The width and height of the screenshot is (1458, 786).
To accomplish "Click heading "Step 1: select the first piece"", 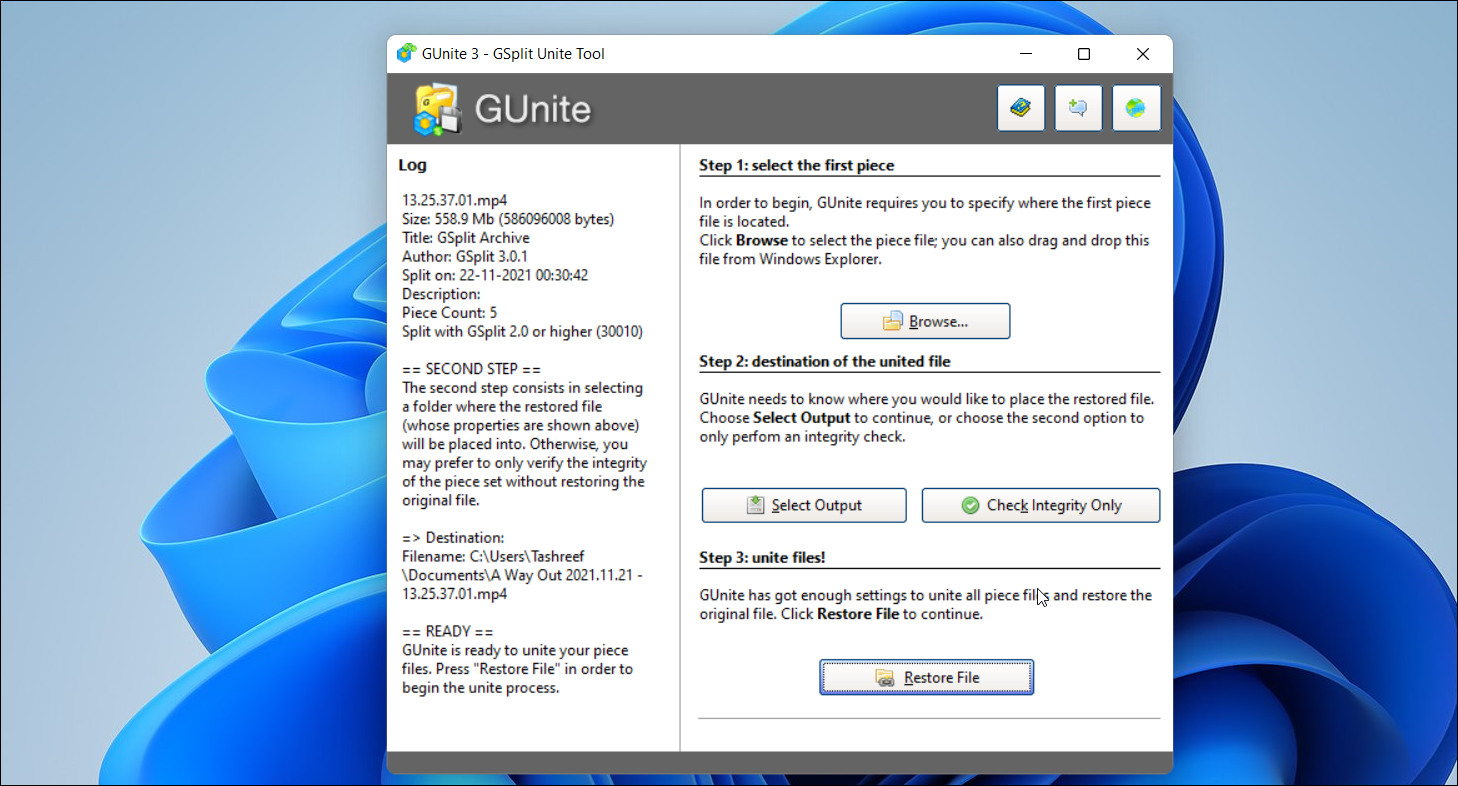I will click(797, 165).
